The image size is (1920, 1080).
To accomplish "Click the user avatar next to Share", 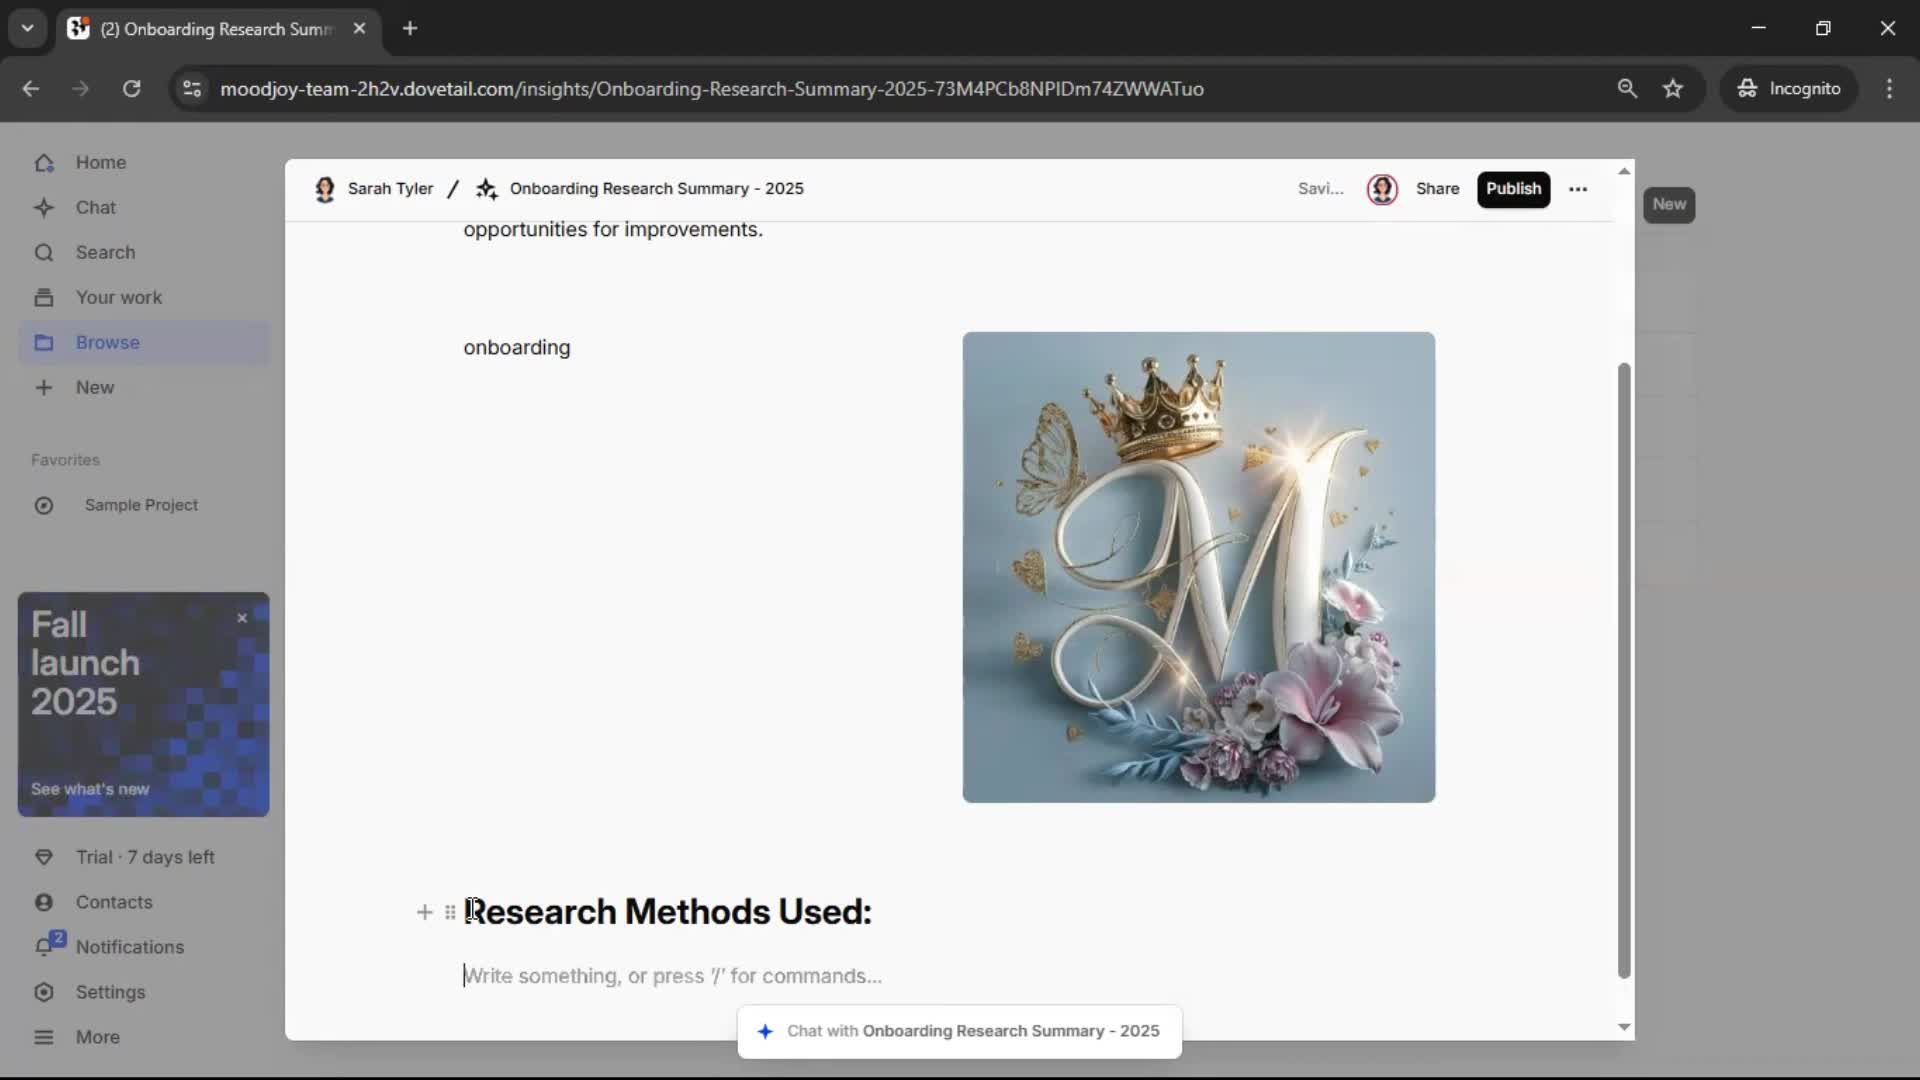I will pos(1382,189).
